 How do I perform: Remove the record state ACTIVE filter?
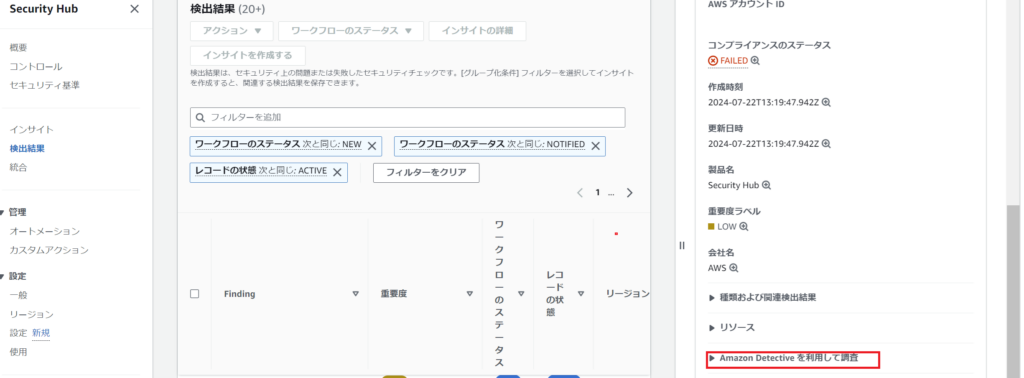tap(337, 172)
